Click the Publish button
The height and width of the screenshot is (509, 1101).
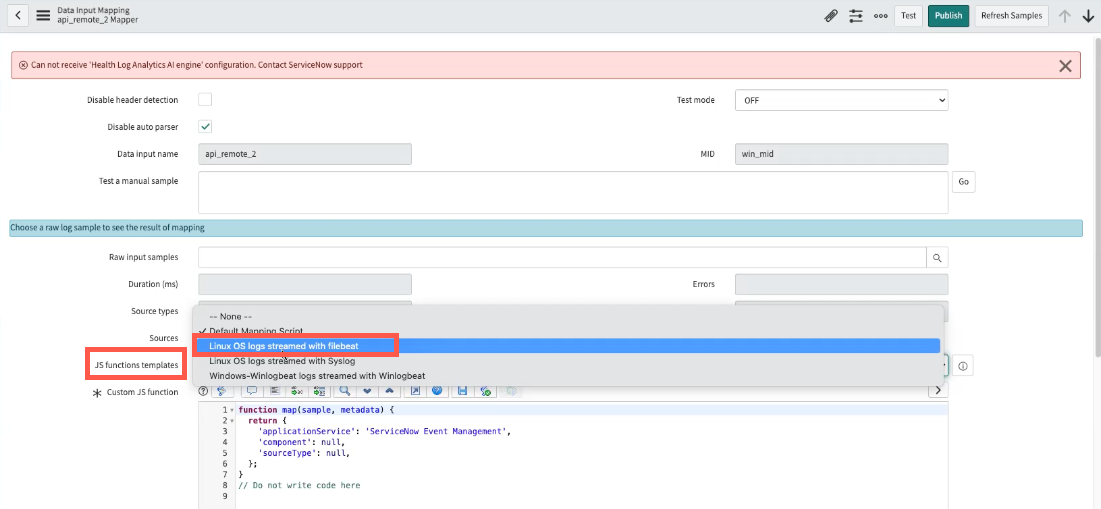[x=948, y=15]
